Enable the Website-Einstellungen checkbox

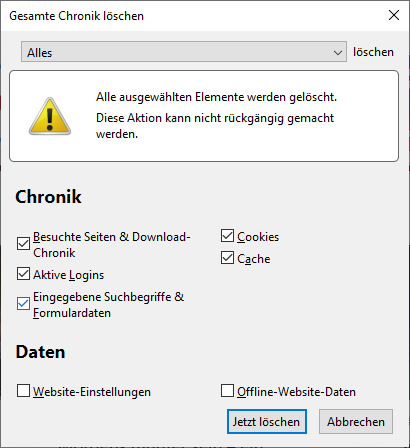(x=23, y=391)
